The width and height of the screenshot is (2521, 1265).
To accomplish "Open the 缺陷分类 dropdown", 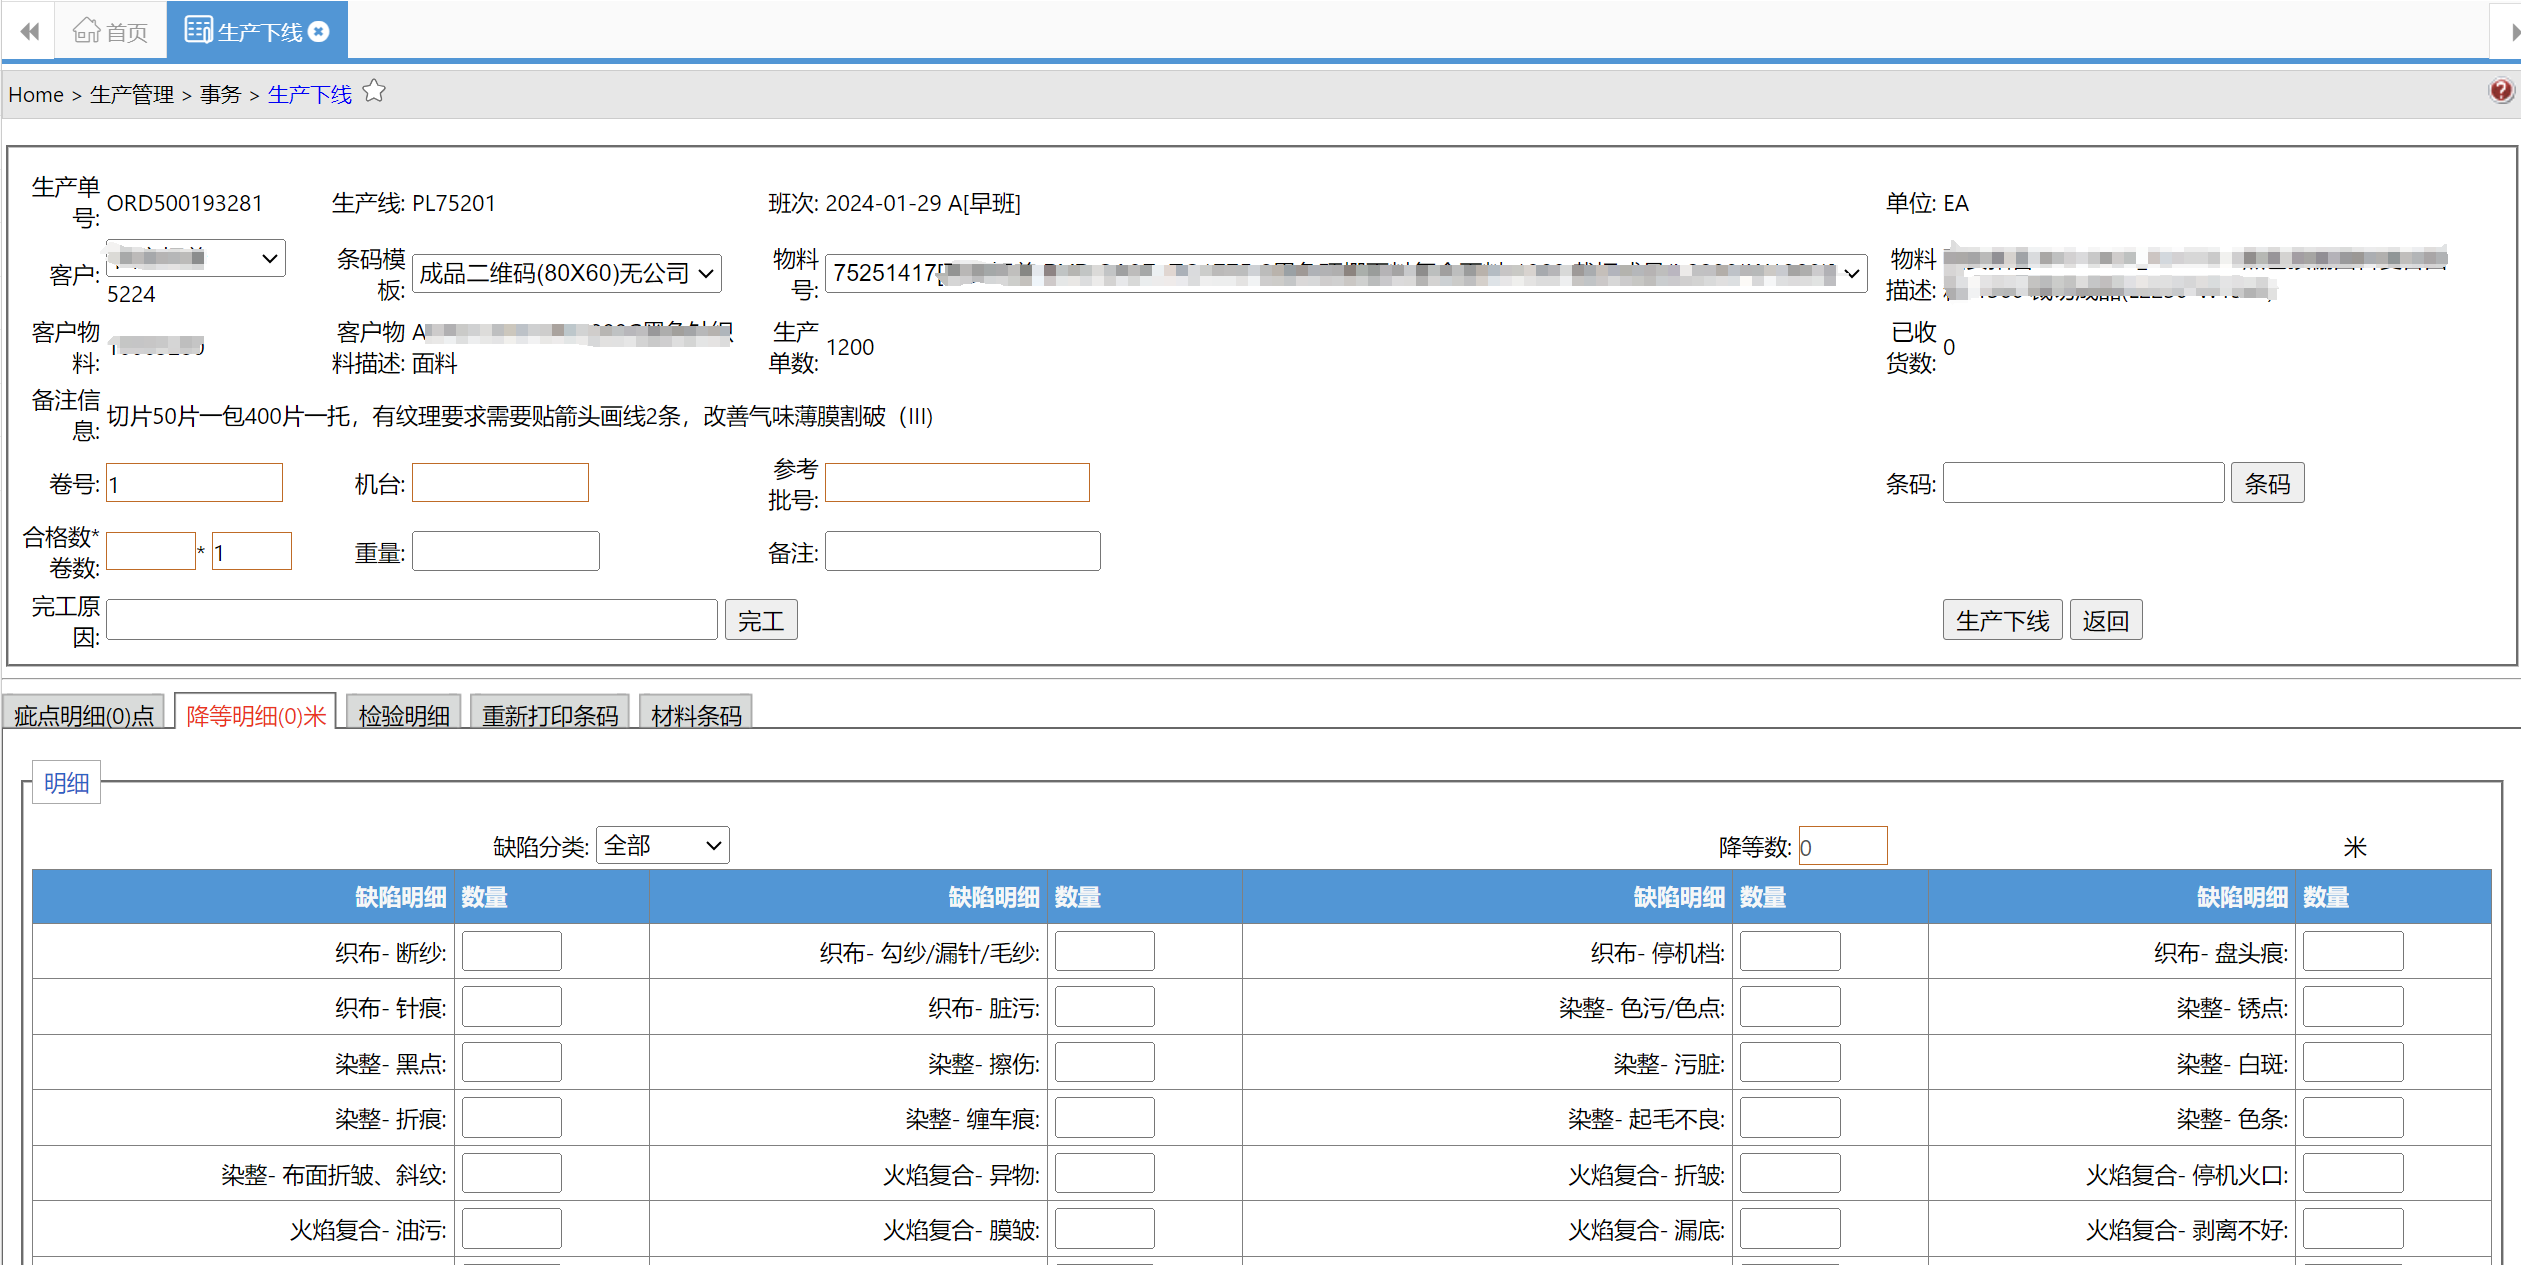I will coord(662,845).
